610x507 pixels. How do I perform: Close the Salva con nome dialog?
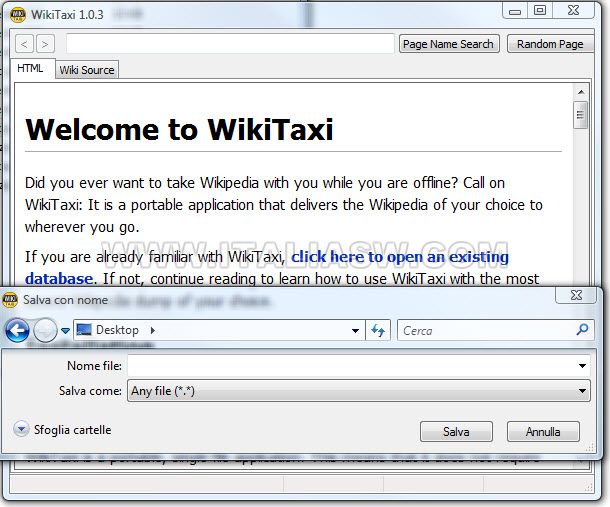(576, 295)
